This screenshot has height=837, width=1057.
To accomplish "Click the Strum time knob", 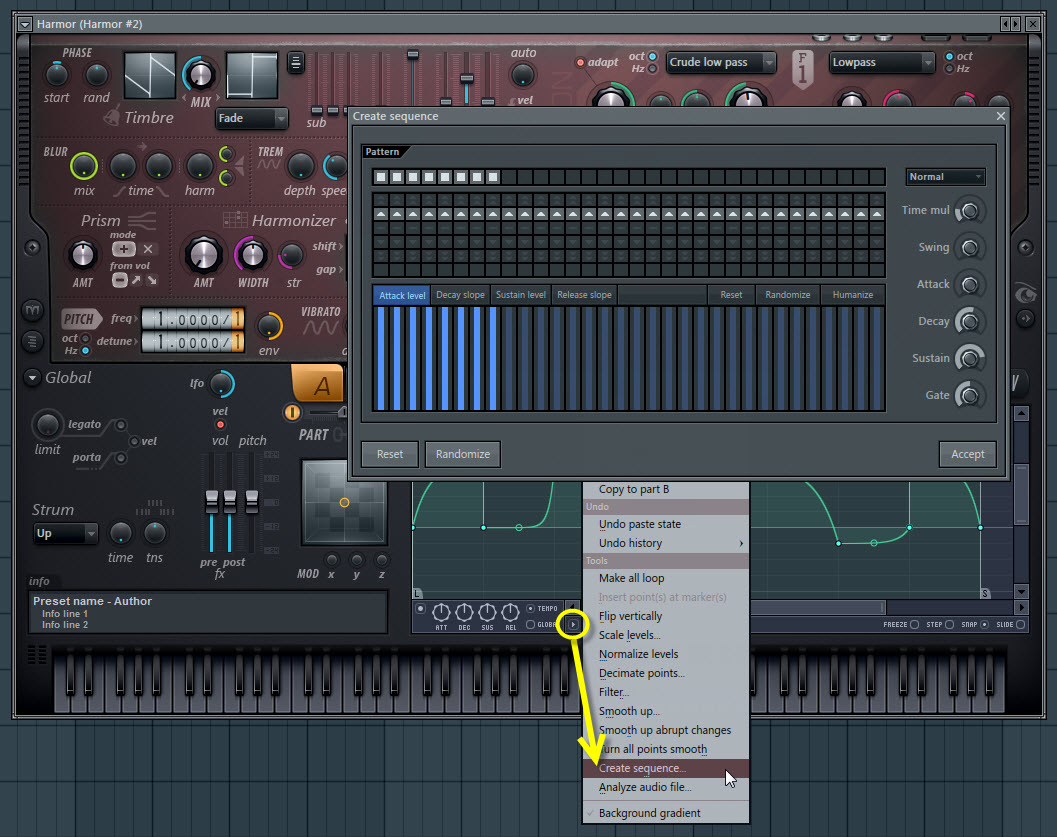I will 121,533.
